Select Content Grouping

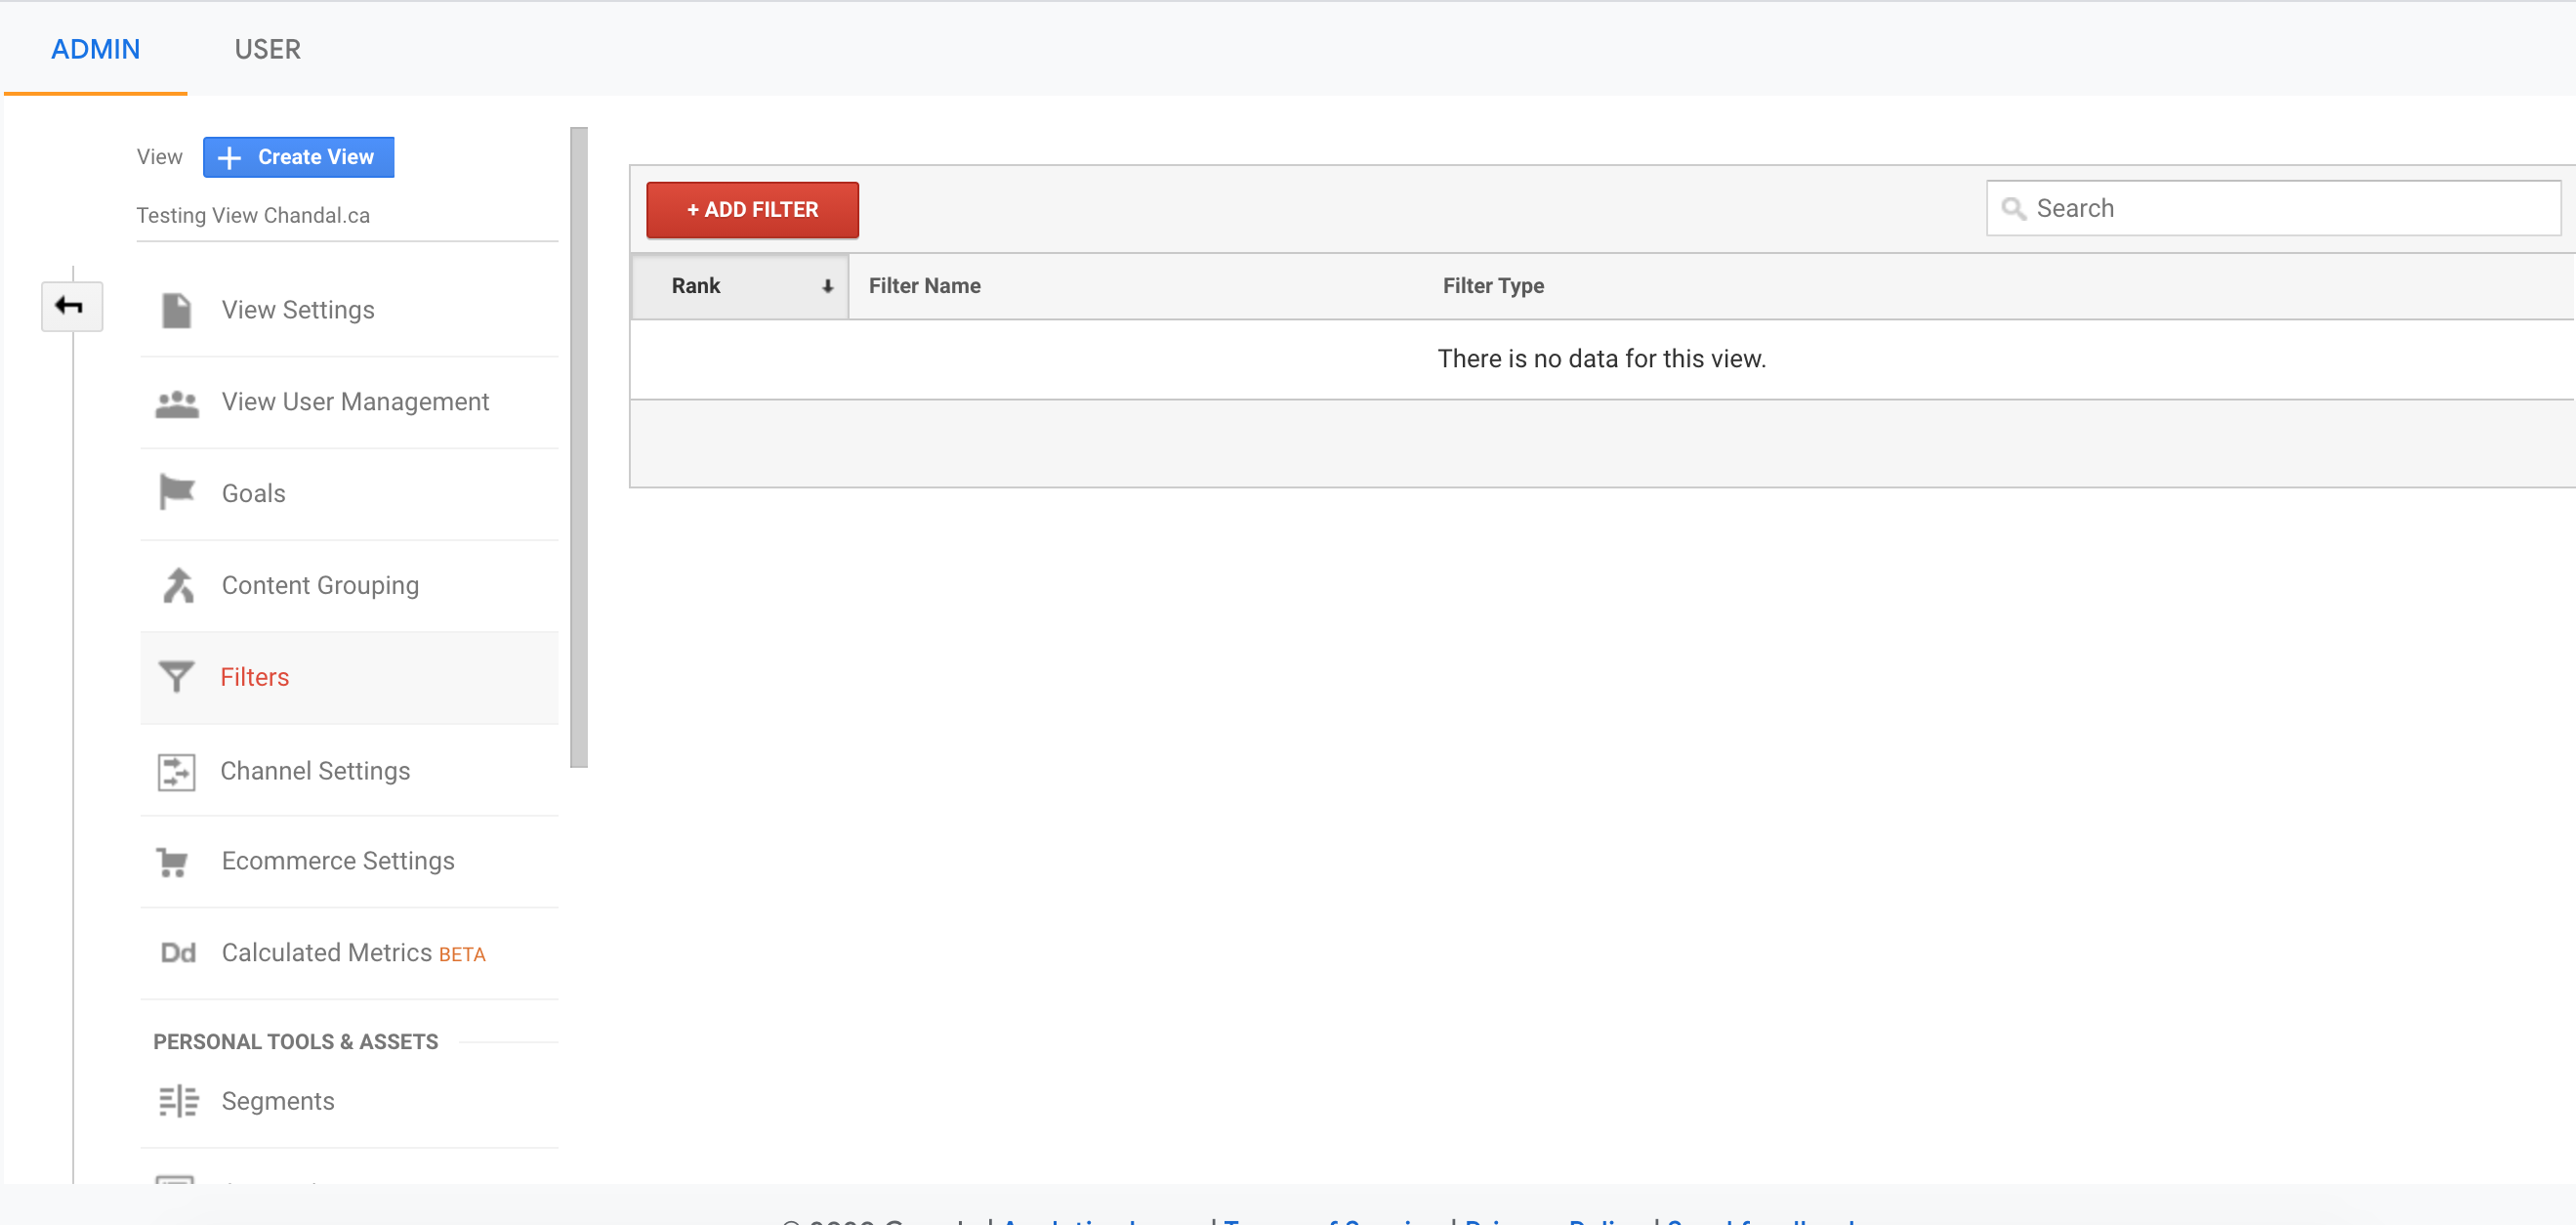(320, 584)
